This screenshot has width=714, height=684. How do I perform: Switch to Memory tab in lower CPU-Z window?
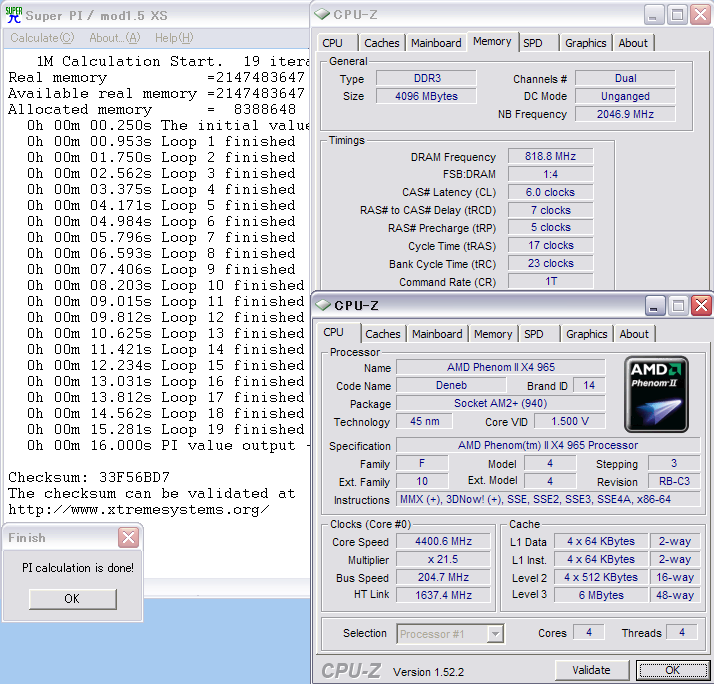point(493,334)
